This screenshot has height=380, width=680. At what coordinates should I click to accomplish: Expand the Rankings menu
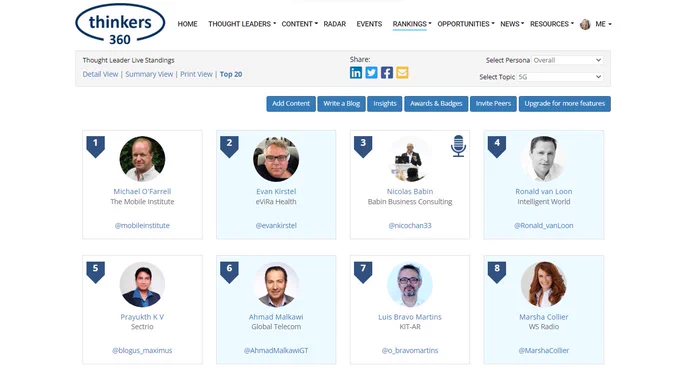412,24
